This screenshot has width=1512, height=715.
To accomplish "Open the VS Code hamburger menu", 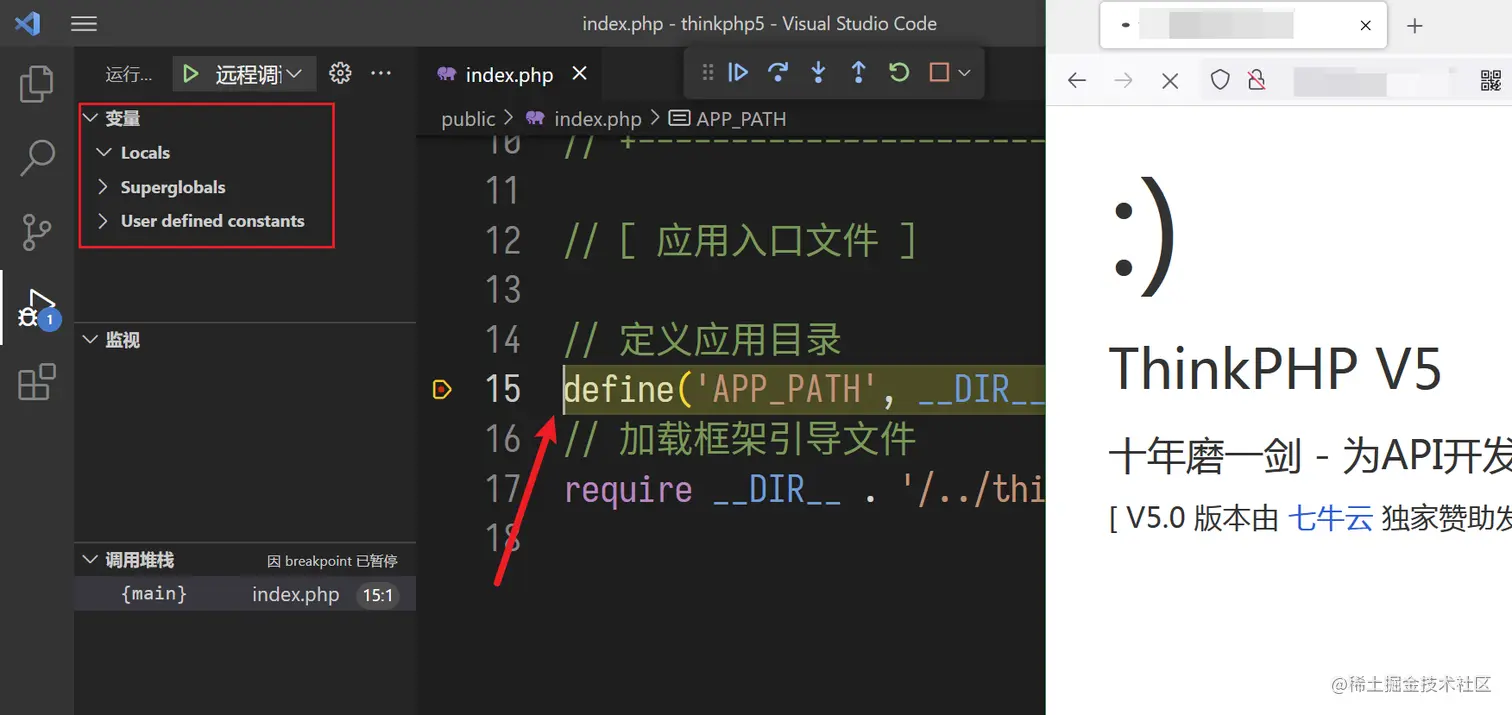I will pyautogui.click(x=84, y=24).
